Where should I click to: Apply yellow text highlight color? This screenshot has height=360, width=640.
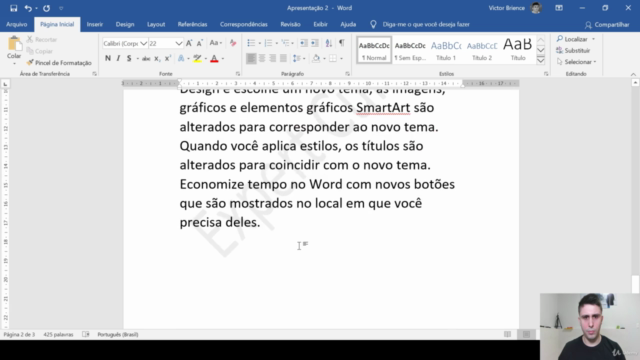click(x=198, y=58)
